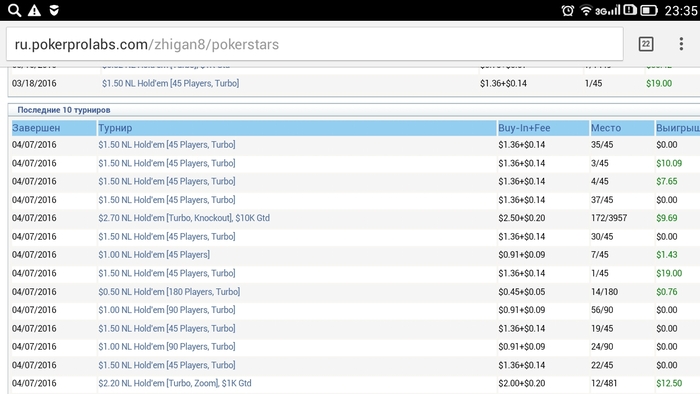Viewport: 700px width, 394px height.
Task: Tap the 23:35 clock in status bar
Action: tap(680, 11)
